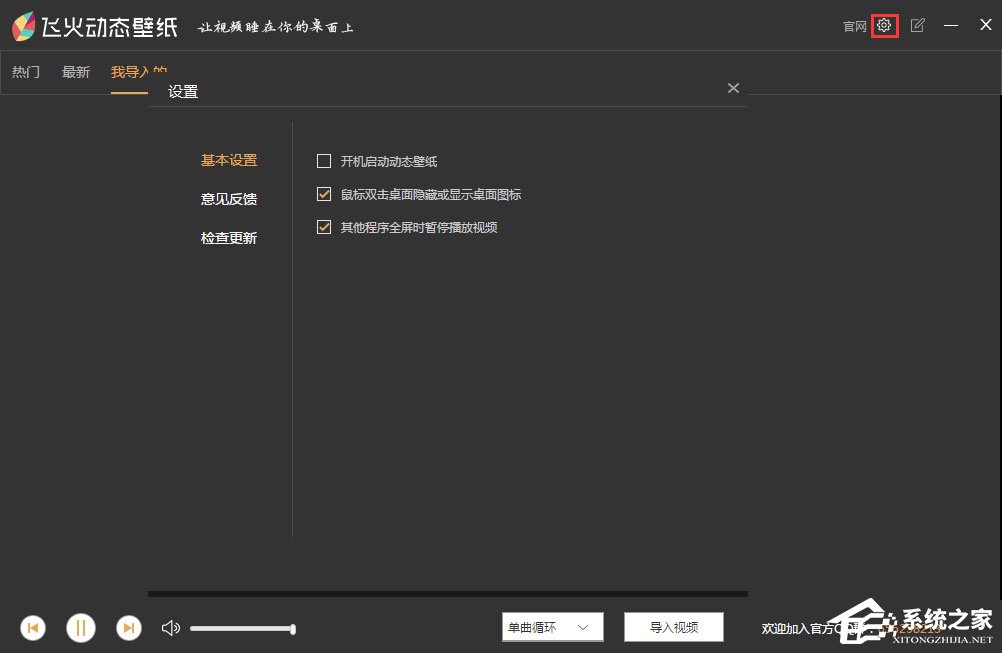Open 意见反馈 settings section
The height and width of the screenshot is (653, 1002).
(229, 199)
